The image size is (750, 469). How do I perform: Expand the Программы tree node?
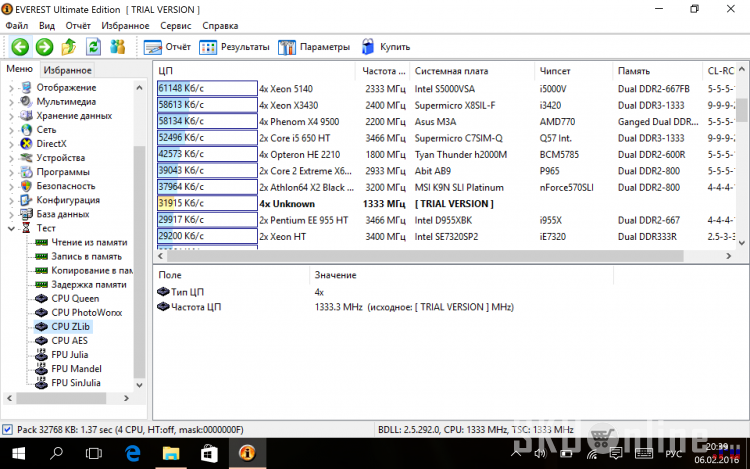tap(11, 172)
